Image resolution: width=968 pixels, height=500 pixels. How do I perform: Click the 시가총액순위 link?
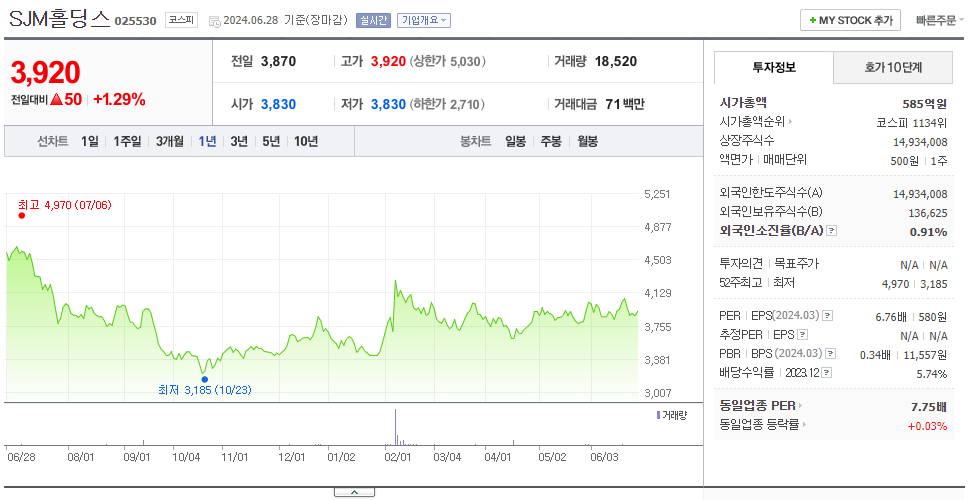click(752, 122)
